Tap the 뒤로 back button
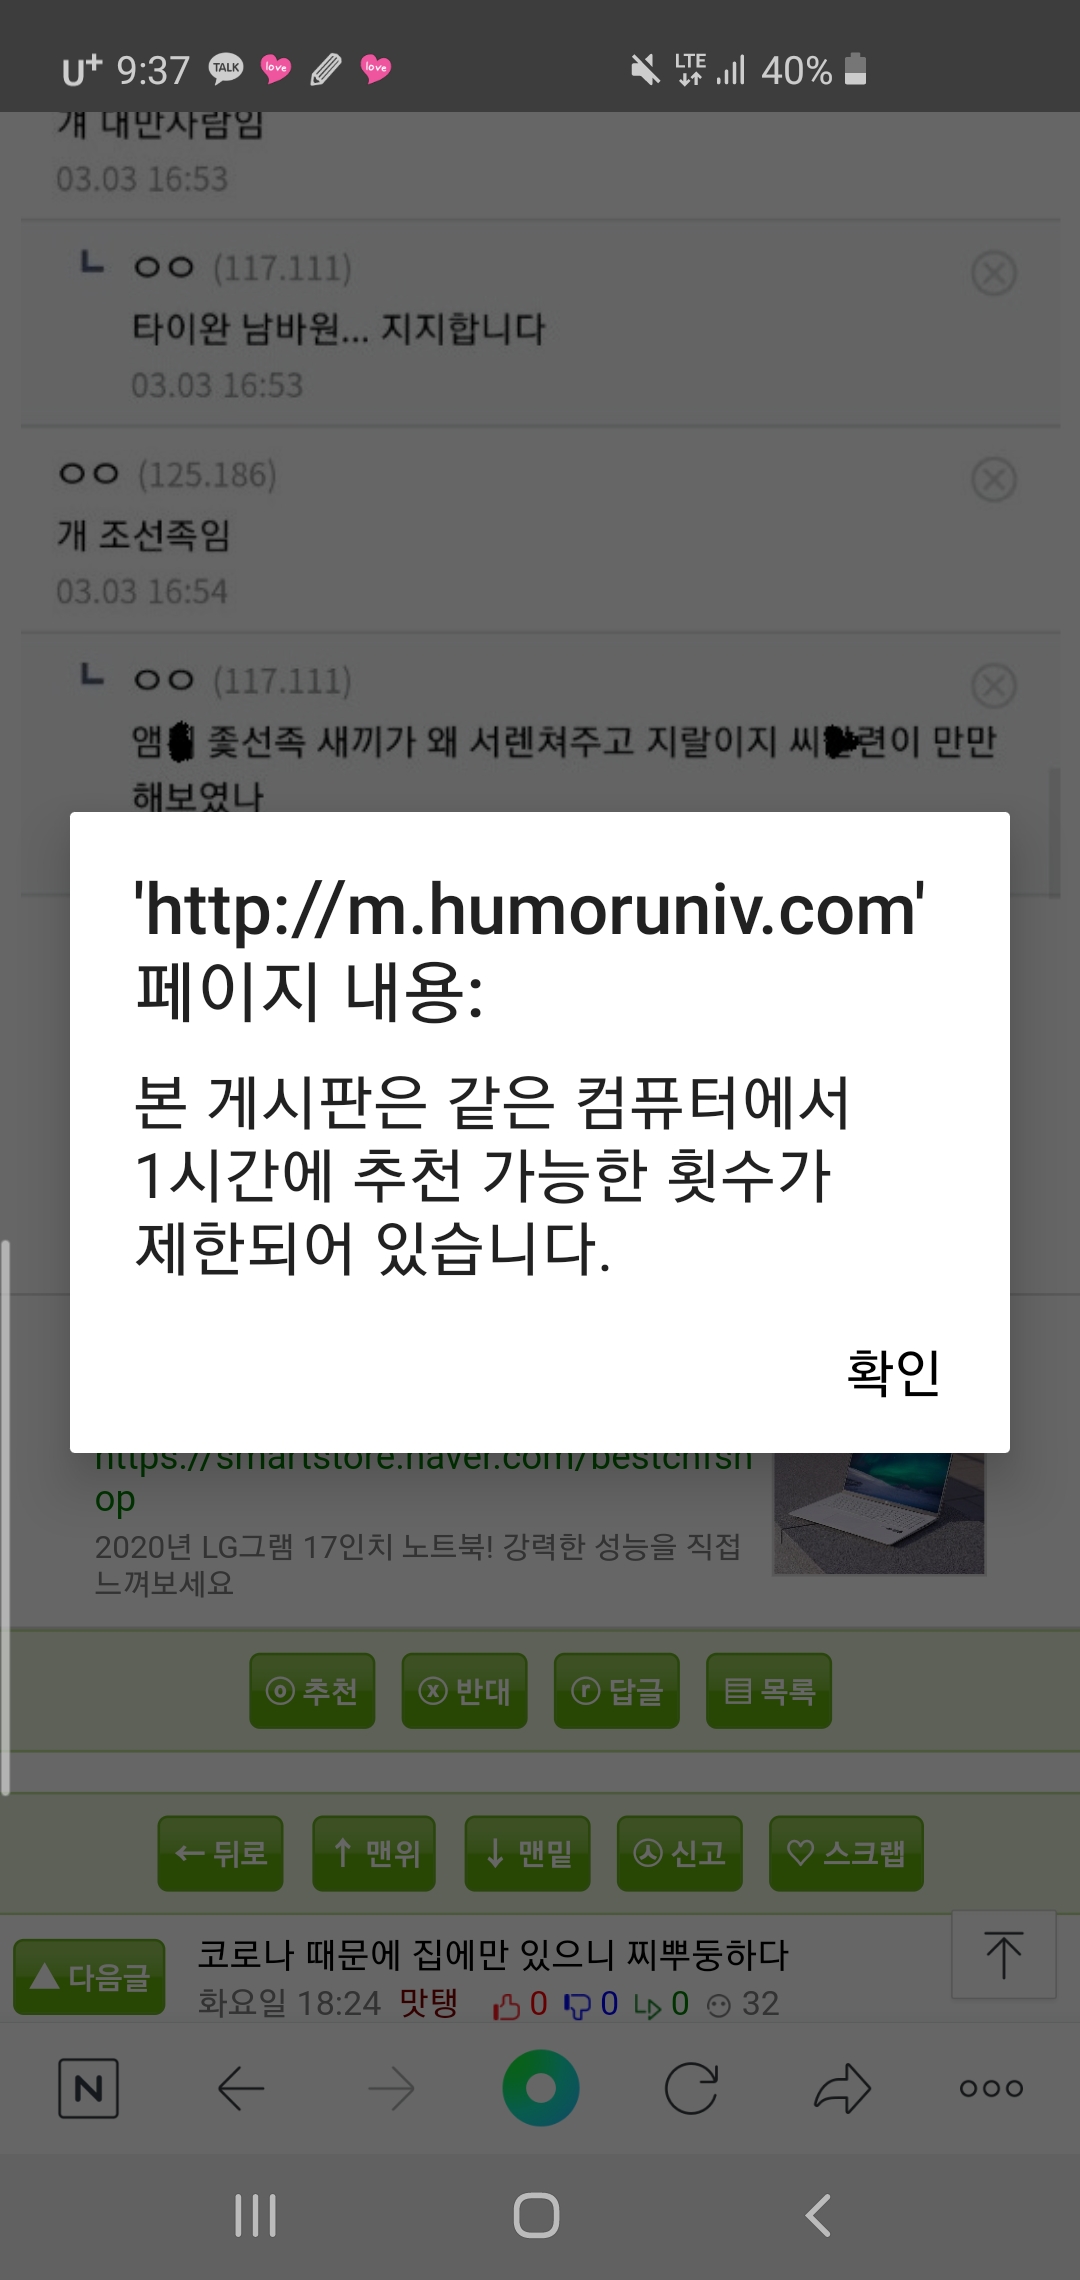The height and width of the screenshot is (2280, 1080). [x=220, y=1853]
